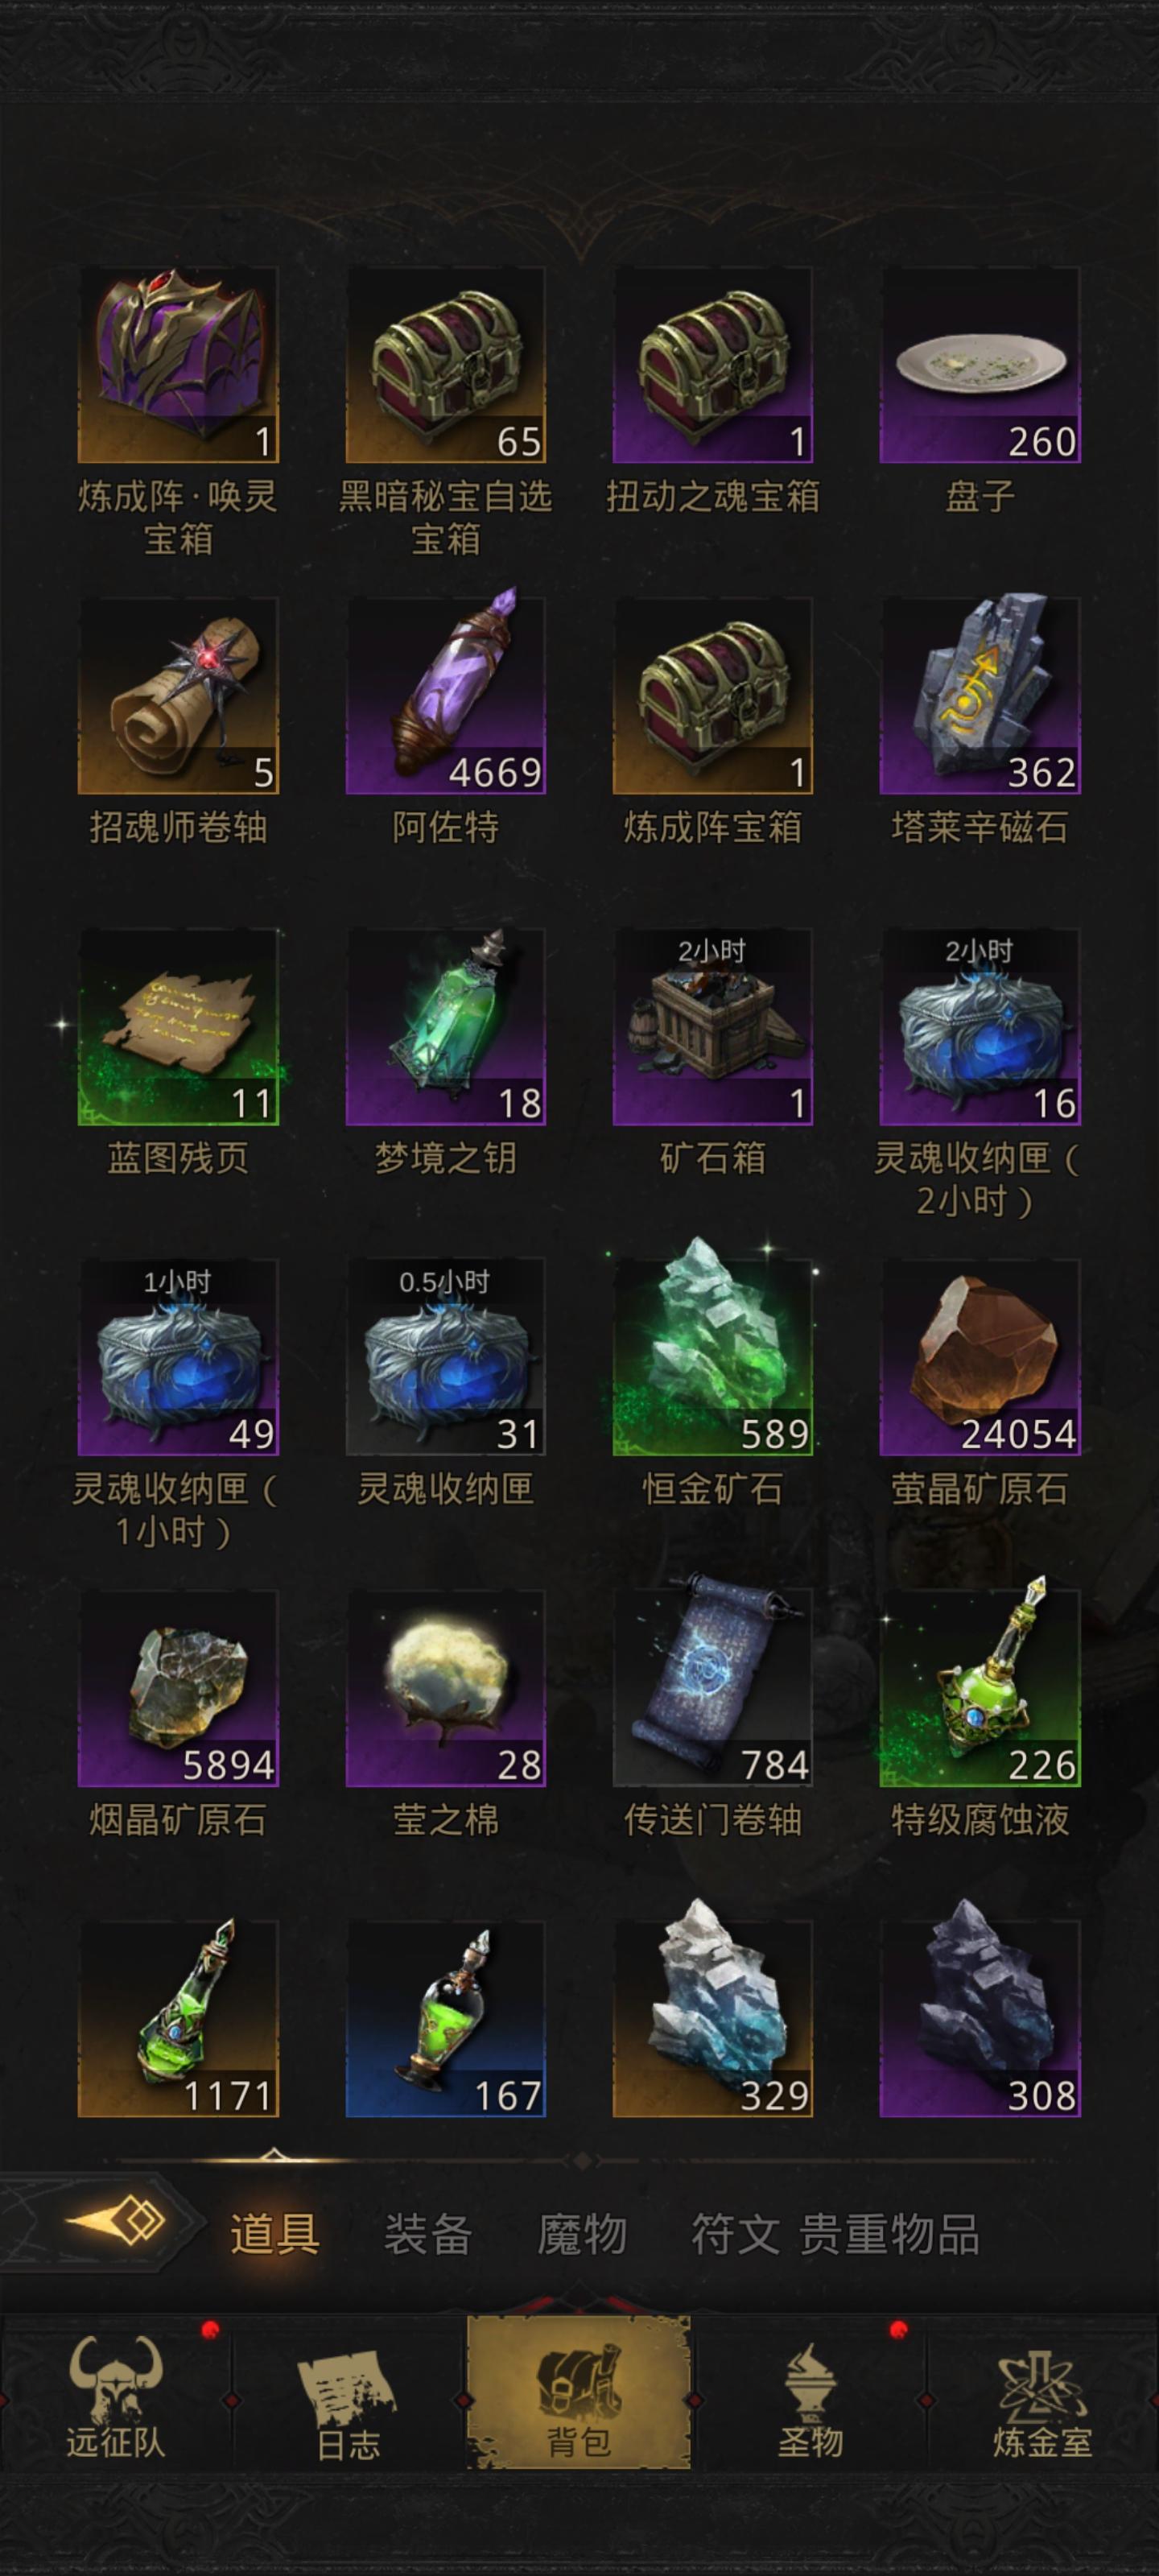Open the 黑暗秘宝自选宝箱 chest item
Image resolution: width=1159 pixels, height=2576 pixels.
445,365
